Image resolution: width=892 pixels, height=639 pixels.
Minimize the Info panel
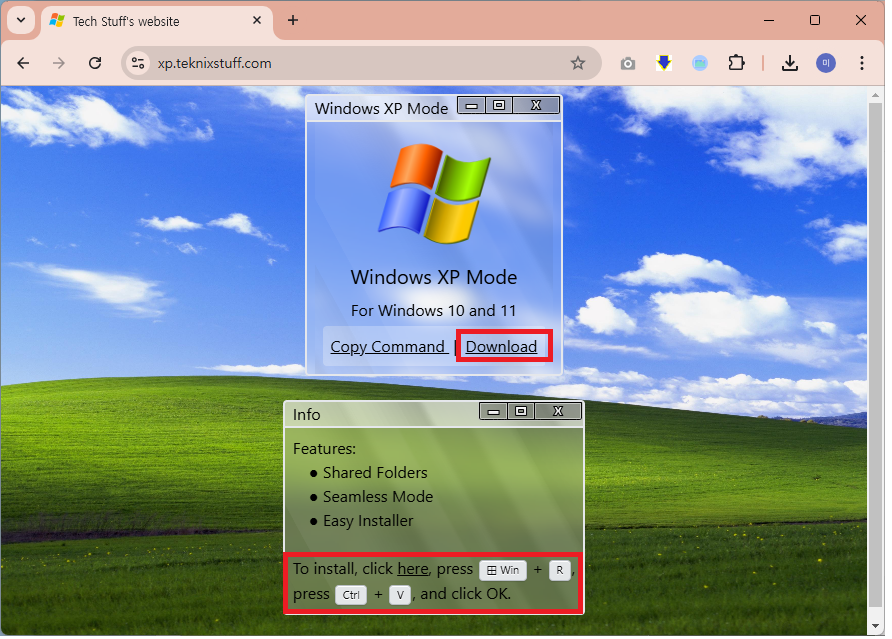(494, 411)
